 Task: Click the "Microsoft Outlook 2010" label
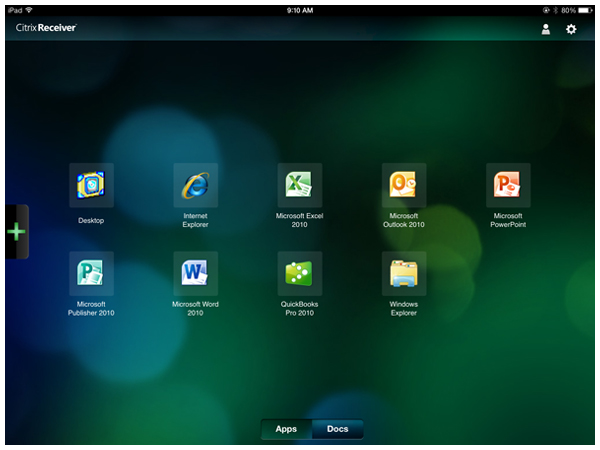pyautogui.click(x=404, y=220)
